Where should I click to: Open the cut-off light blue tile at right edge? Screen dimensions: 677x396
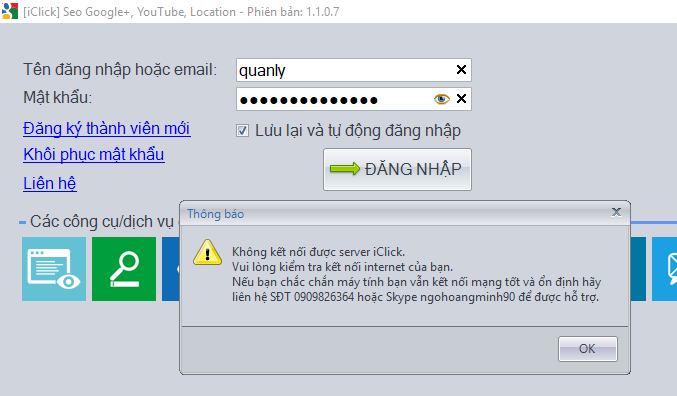(664, 269)
